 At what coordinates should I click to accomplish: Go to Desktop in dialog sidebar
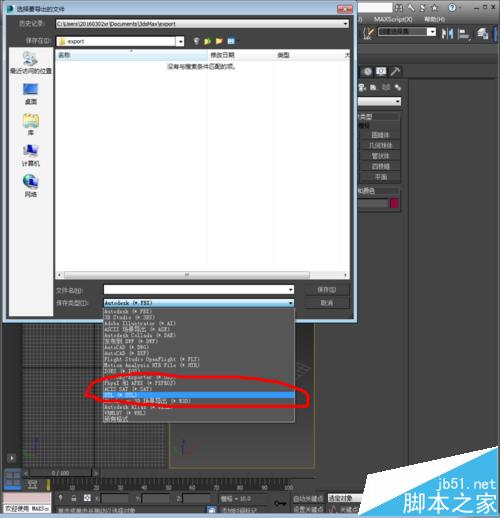31,94
